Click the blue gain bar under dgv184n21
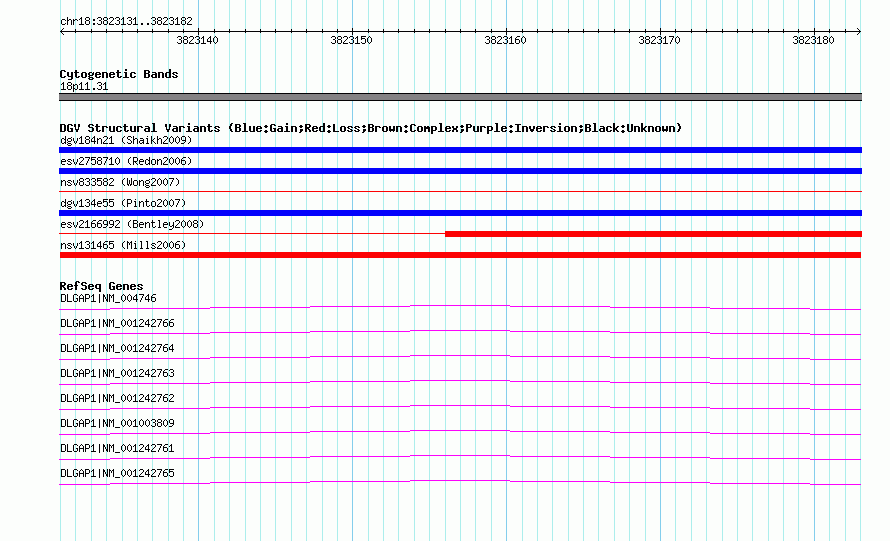This screenshot has width=890, height=541. pyautogui.click(x=460, y=150)
